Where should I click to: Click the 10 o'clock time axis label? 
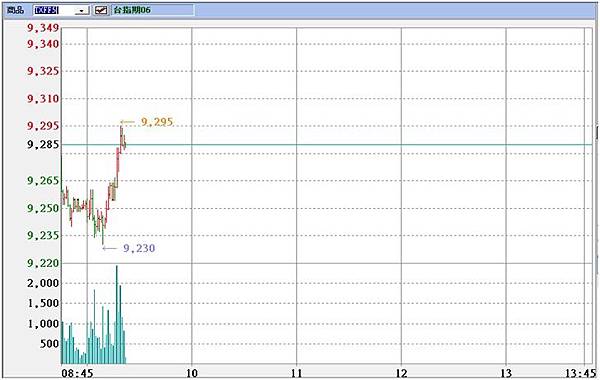click(x=192, y=373)
